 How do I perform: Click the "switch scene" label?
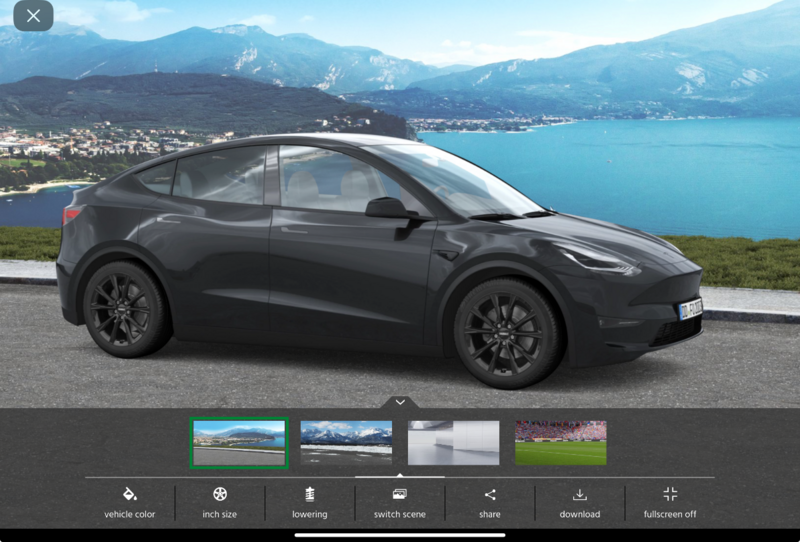(x=400, y=514)
